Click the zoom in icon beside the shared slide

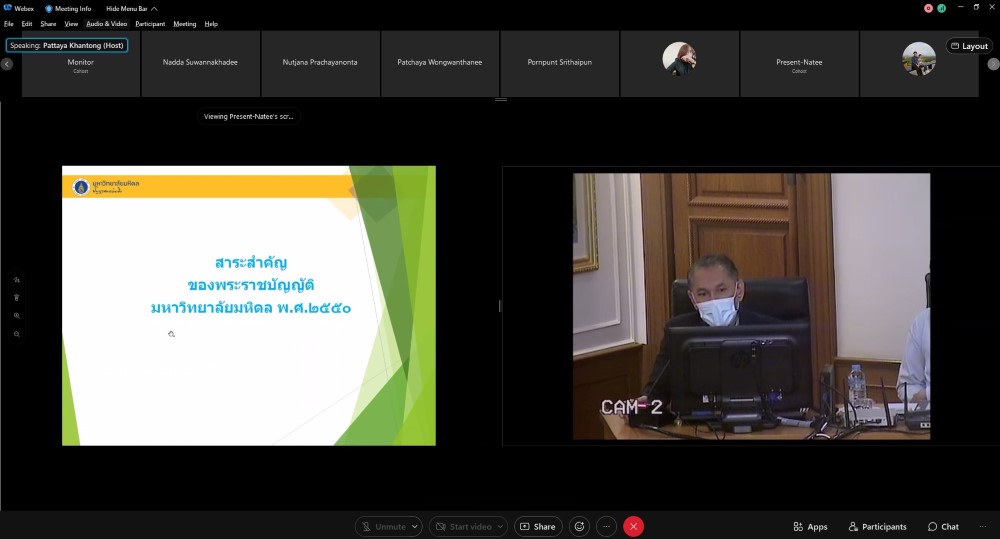(17, 316)
